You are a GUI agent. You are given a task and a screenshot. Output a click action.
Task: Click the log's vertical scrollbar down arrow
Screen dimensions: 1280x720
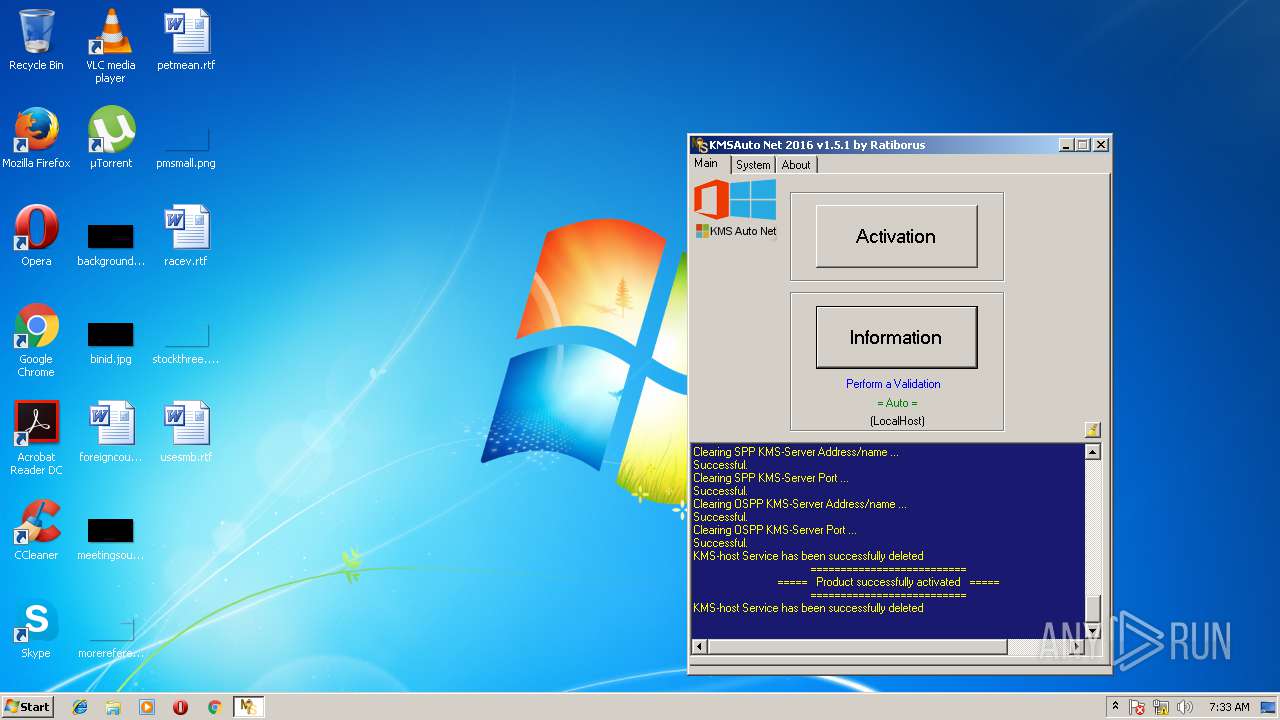coord(1093,630)
